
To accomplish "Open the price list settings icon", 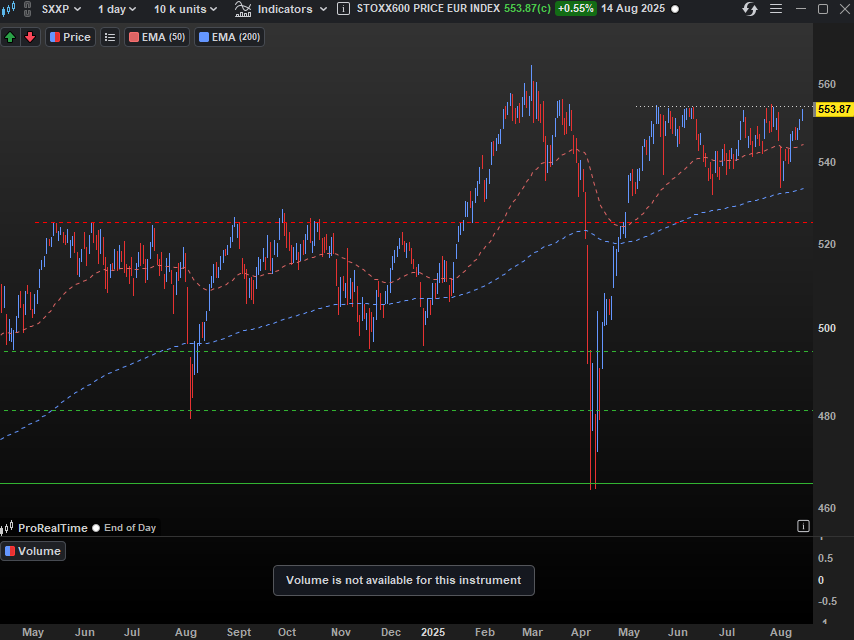I will (x=110, y=37).
